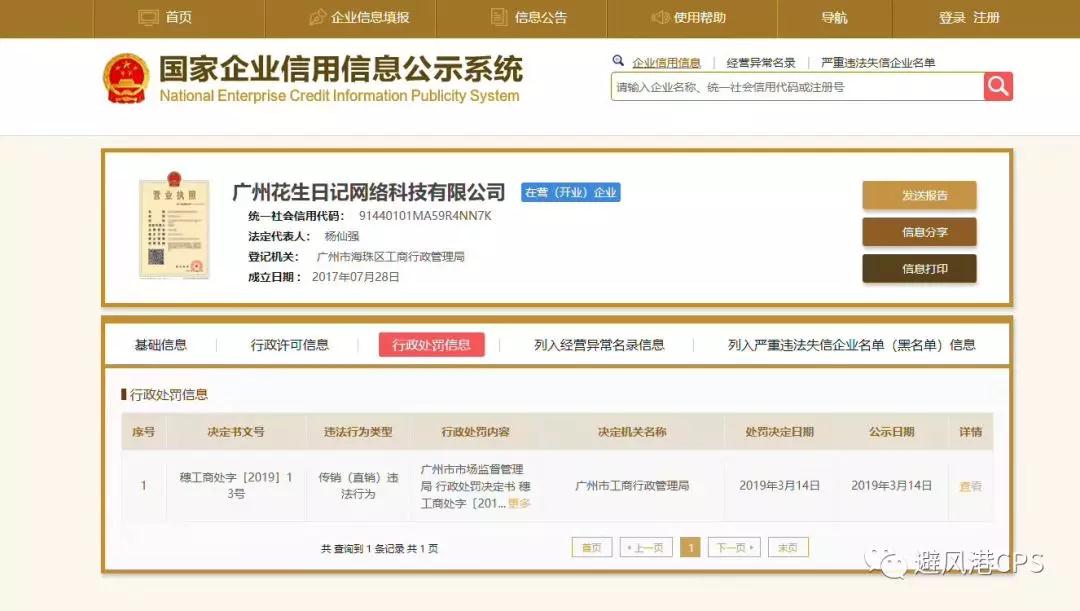Viewport: 1080px width, 611px height.
Task: Click the 公示日期 column header
Action: (x=892, y=432)
